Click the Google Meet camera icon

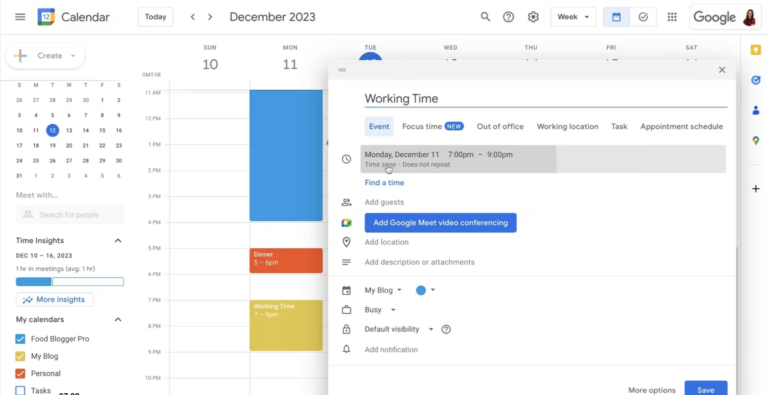click(x=346, y=223)
